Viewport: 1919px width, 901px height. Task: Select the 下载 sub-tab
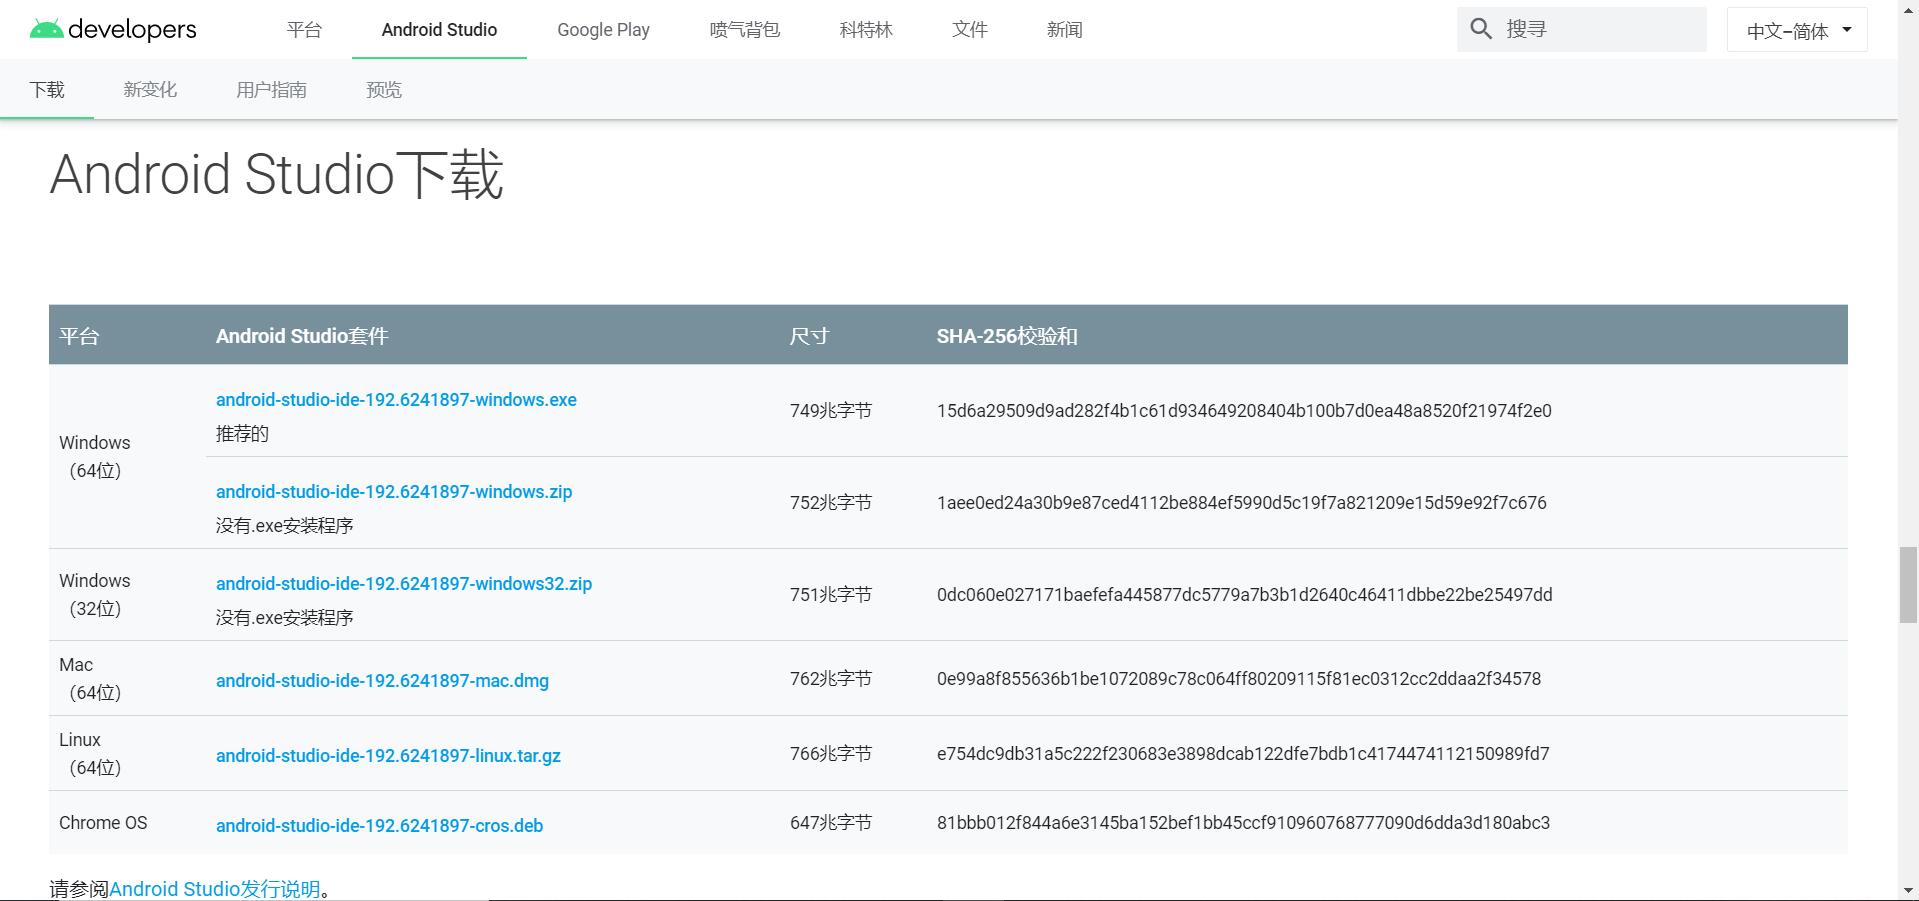click(47, 90)
